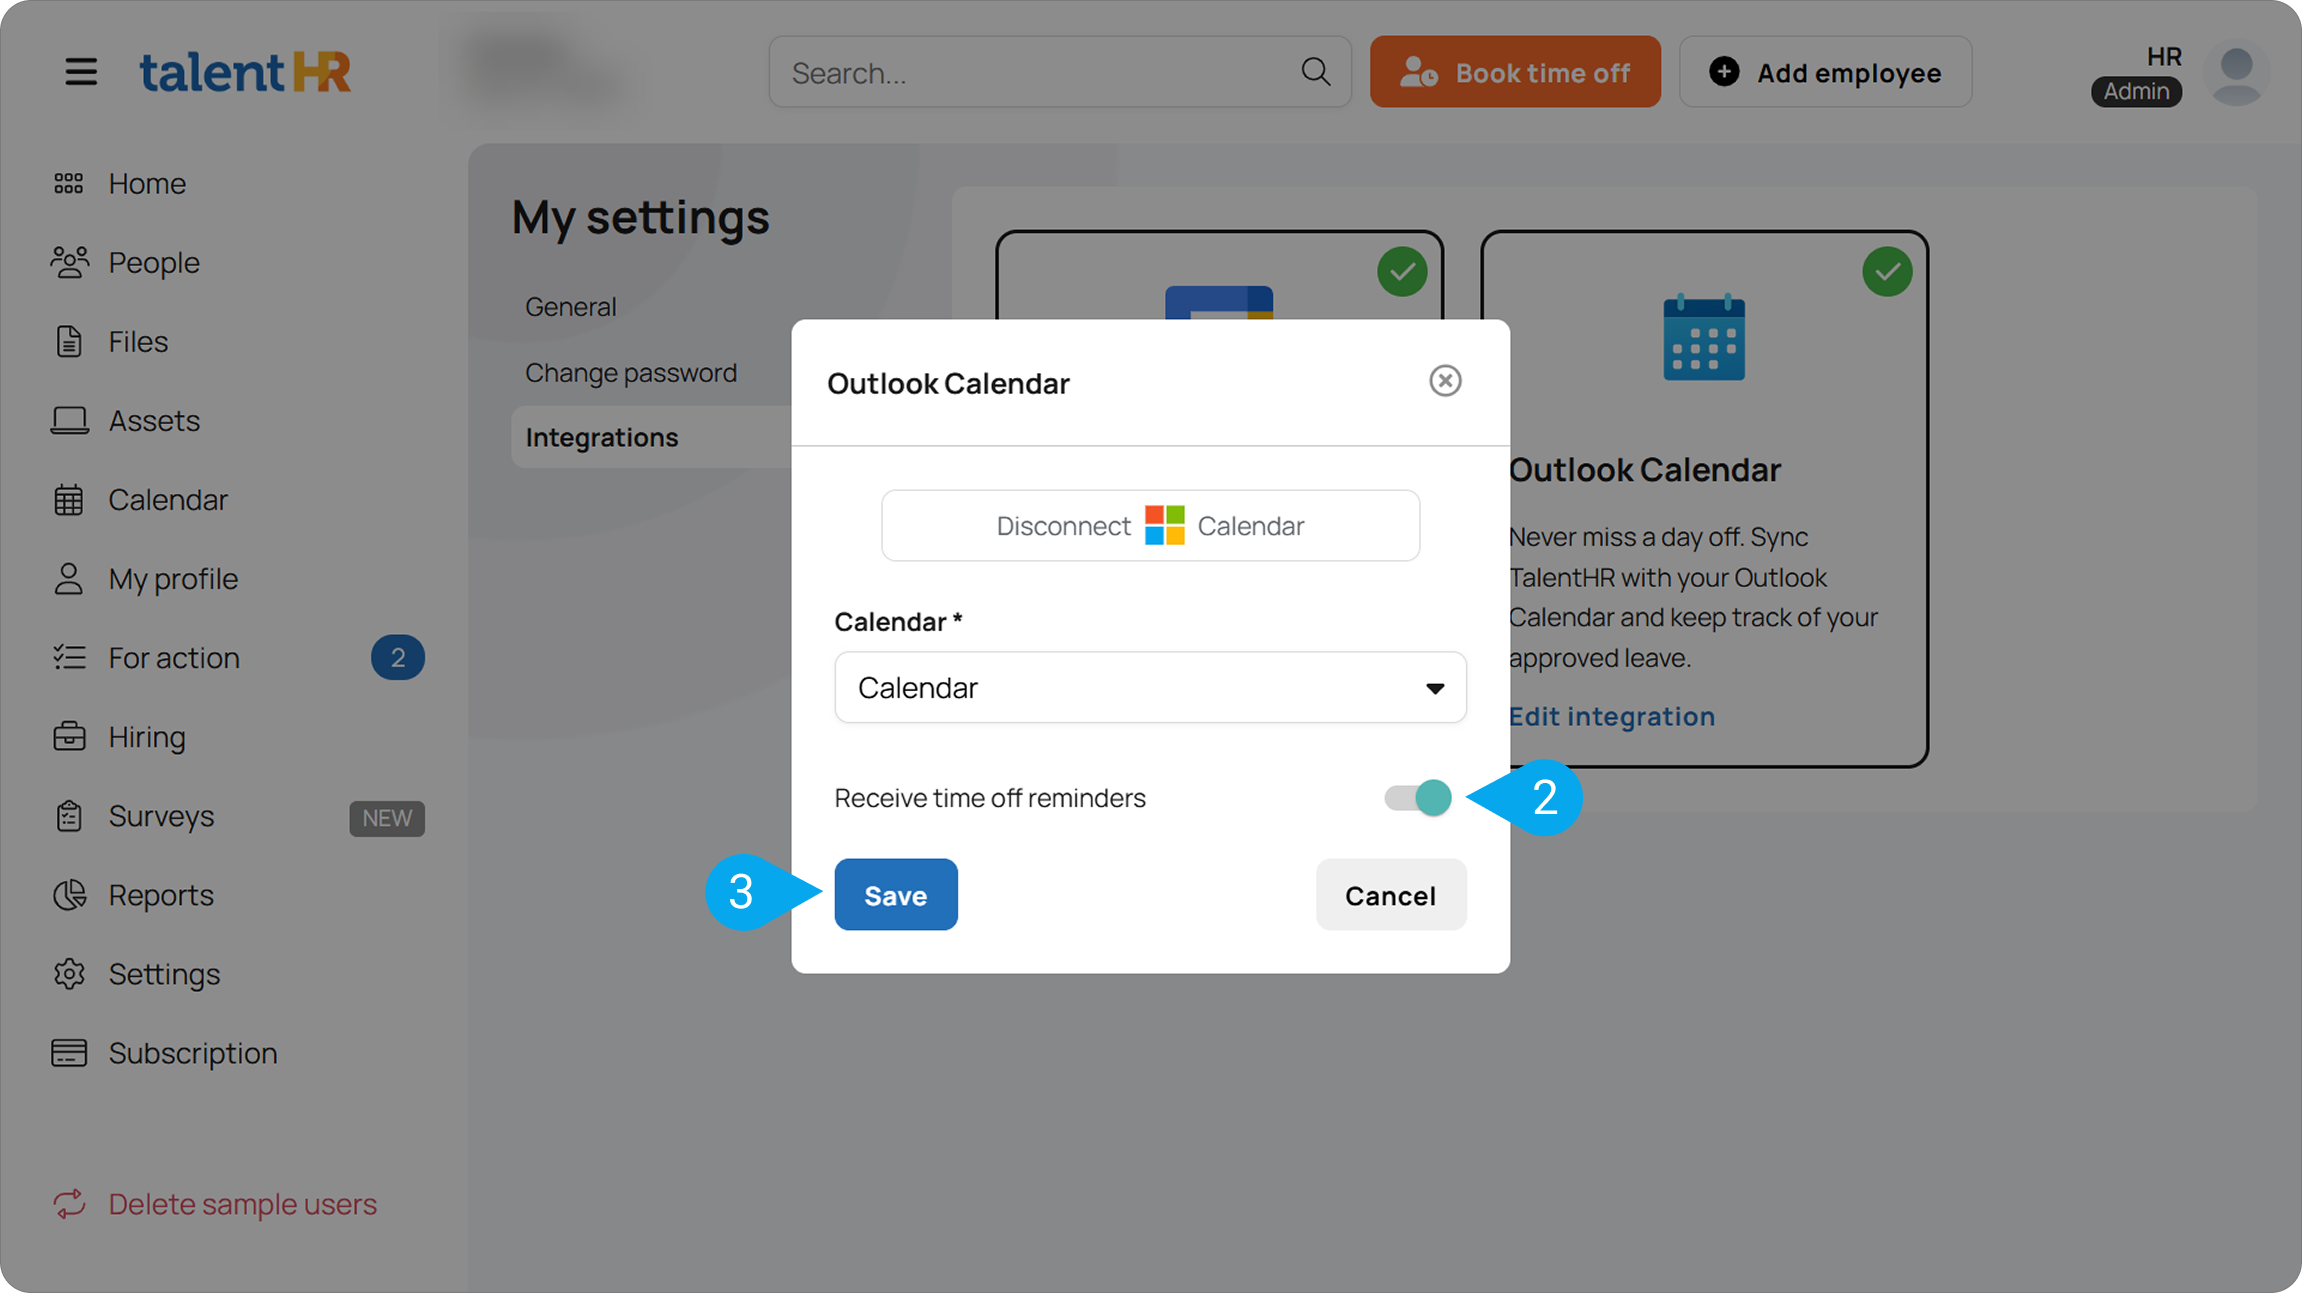The width and height of the screenshot is (2302, 1293).
Task: Click the My profile person icon
Action: pos(69,578)
